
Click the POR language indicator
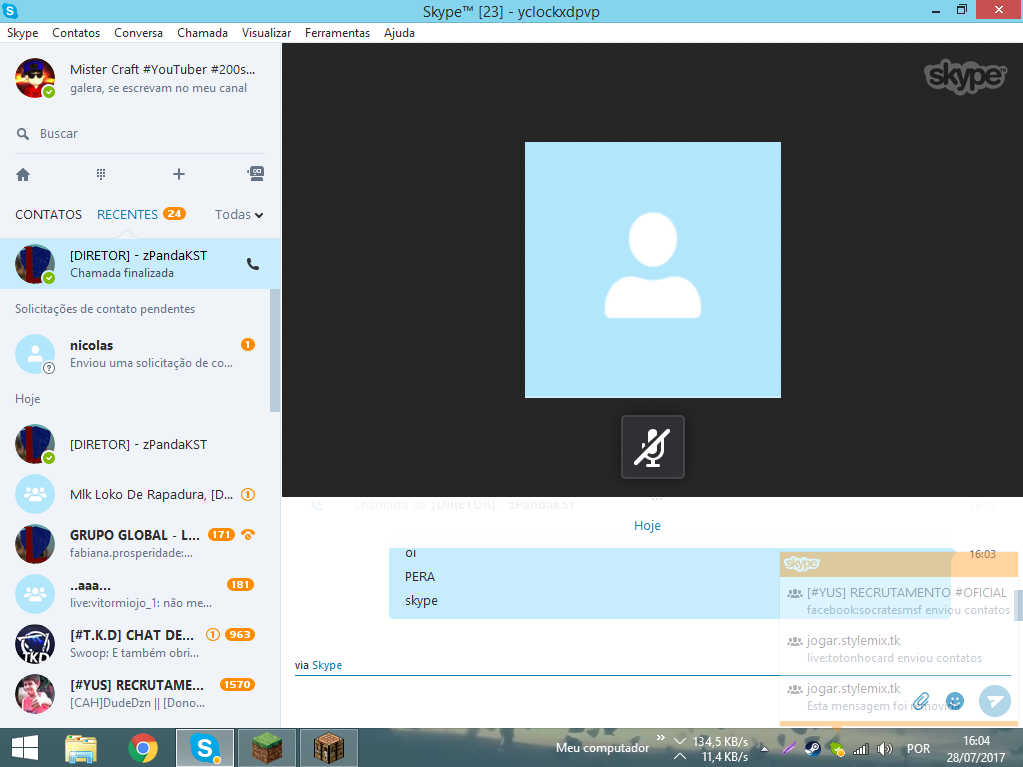[x=919, y=749]
